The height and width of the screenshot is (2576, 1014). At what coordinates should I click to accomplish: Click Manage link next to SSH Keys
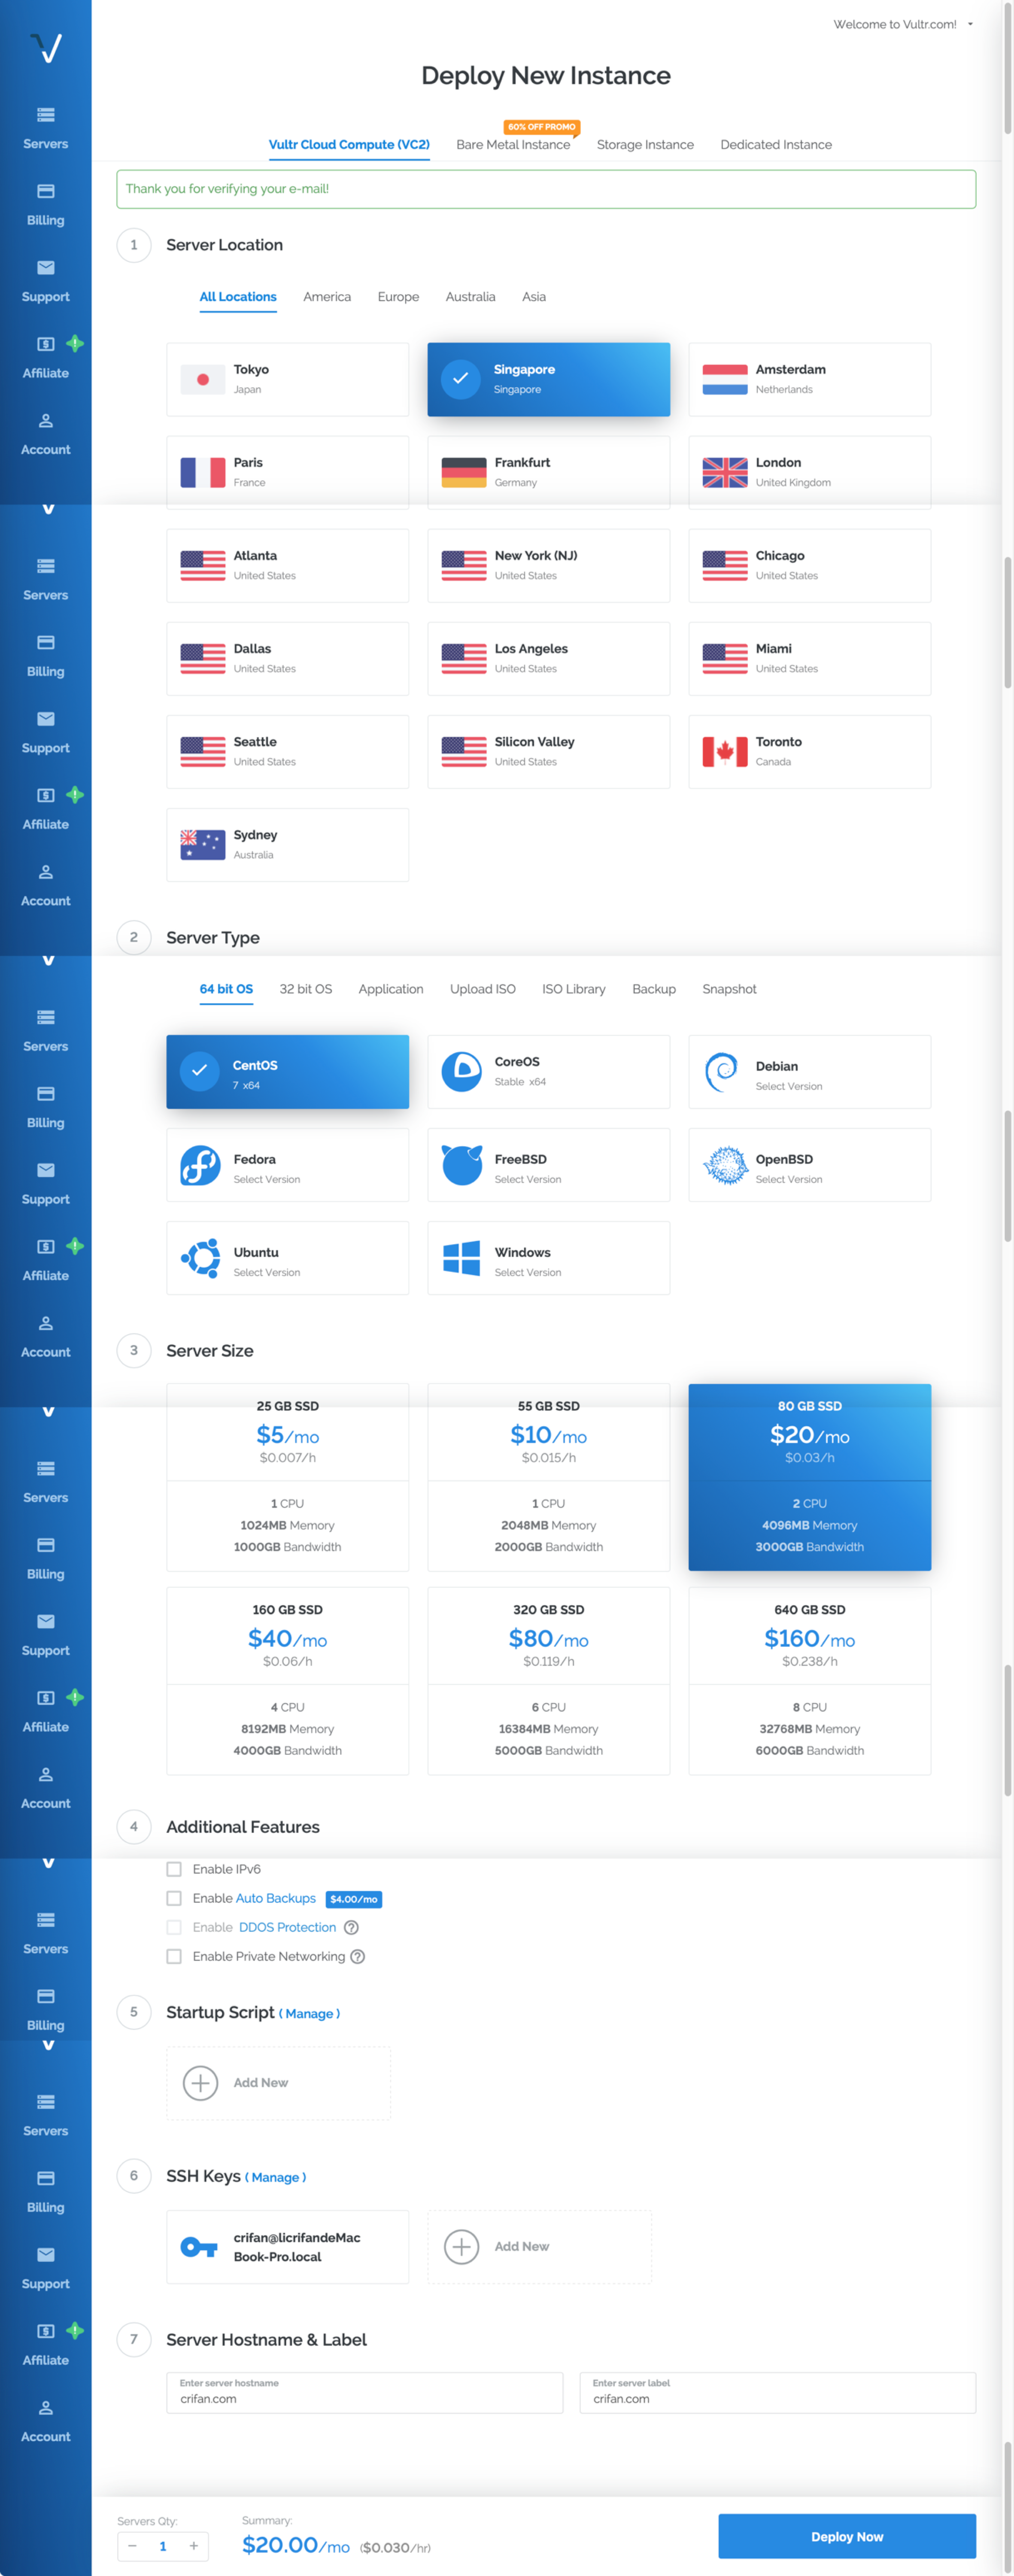[275, 2177]
